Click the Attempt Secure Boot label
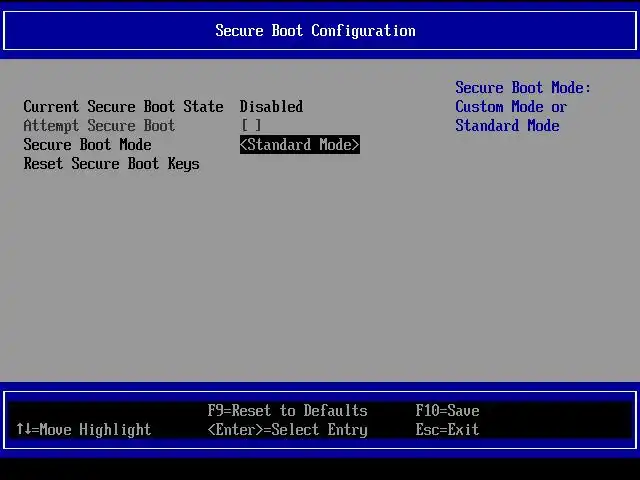 click(x=99, y=125)
